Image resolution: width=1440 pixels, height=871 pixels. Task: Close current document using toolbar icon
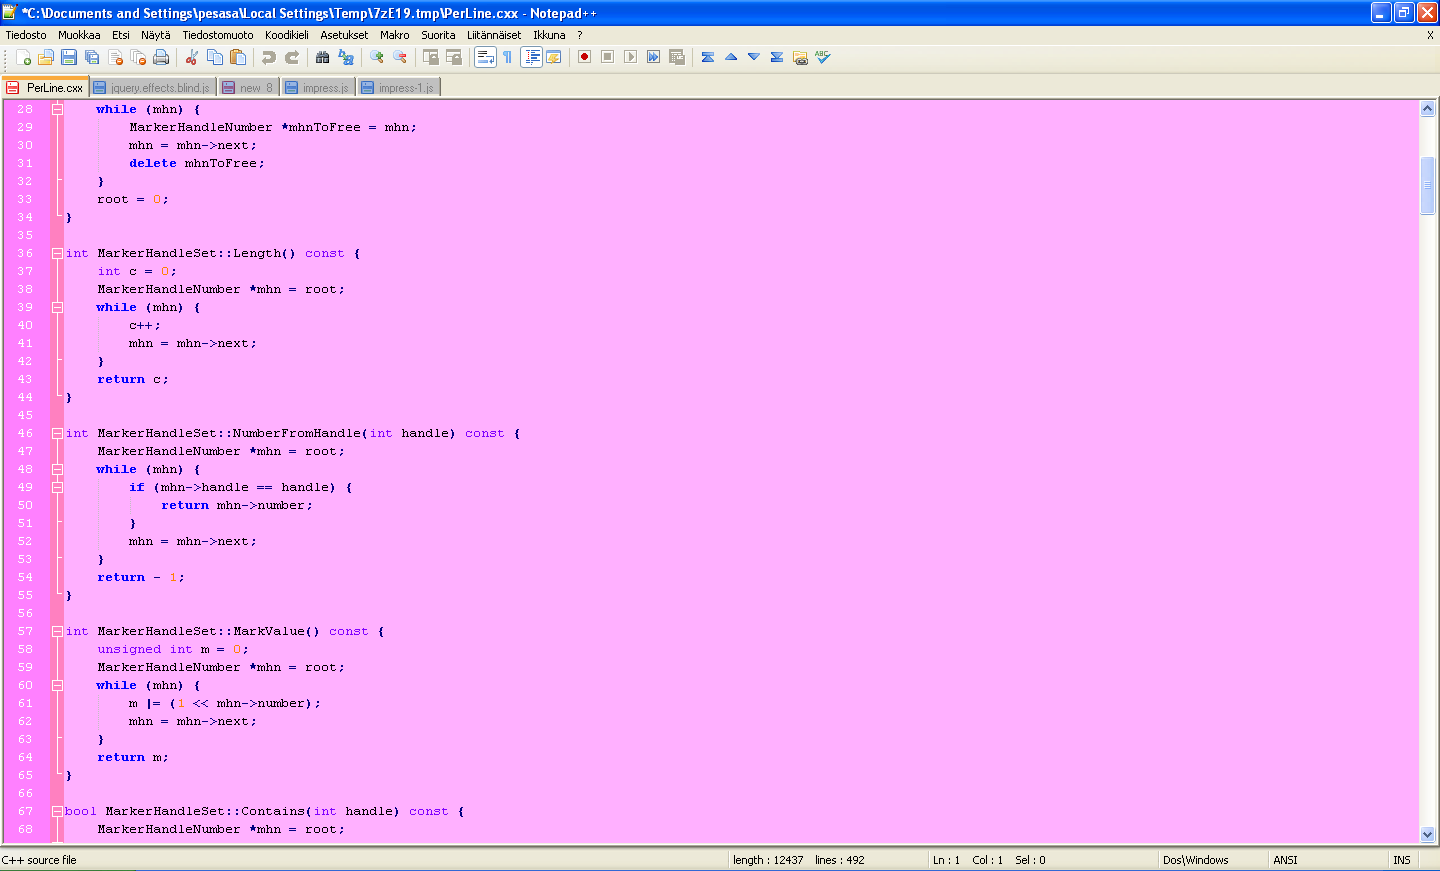115,57
